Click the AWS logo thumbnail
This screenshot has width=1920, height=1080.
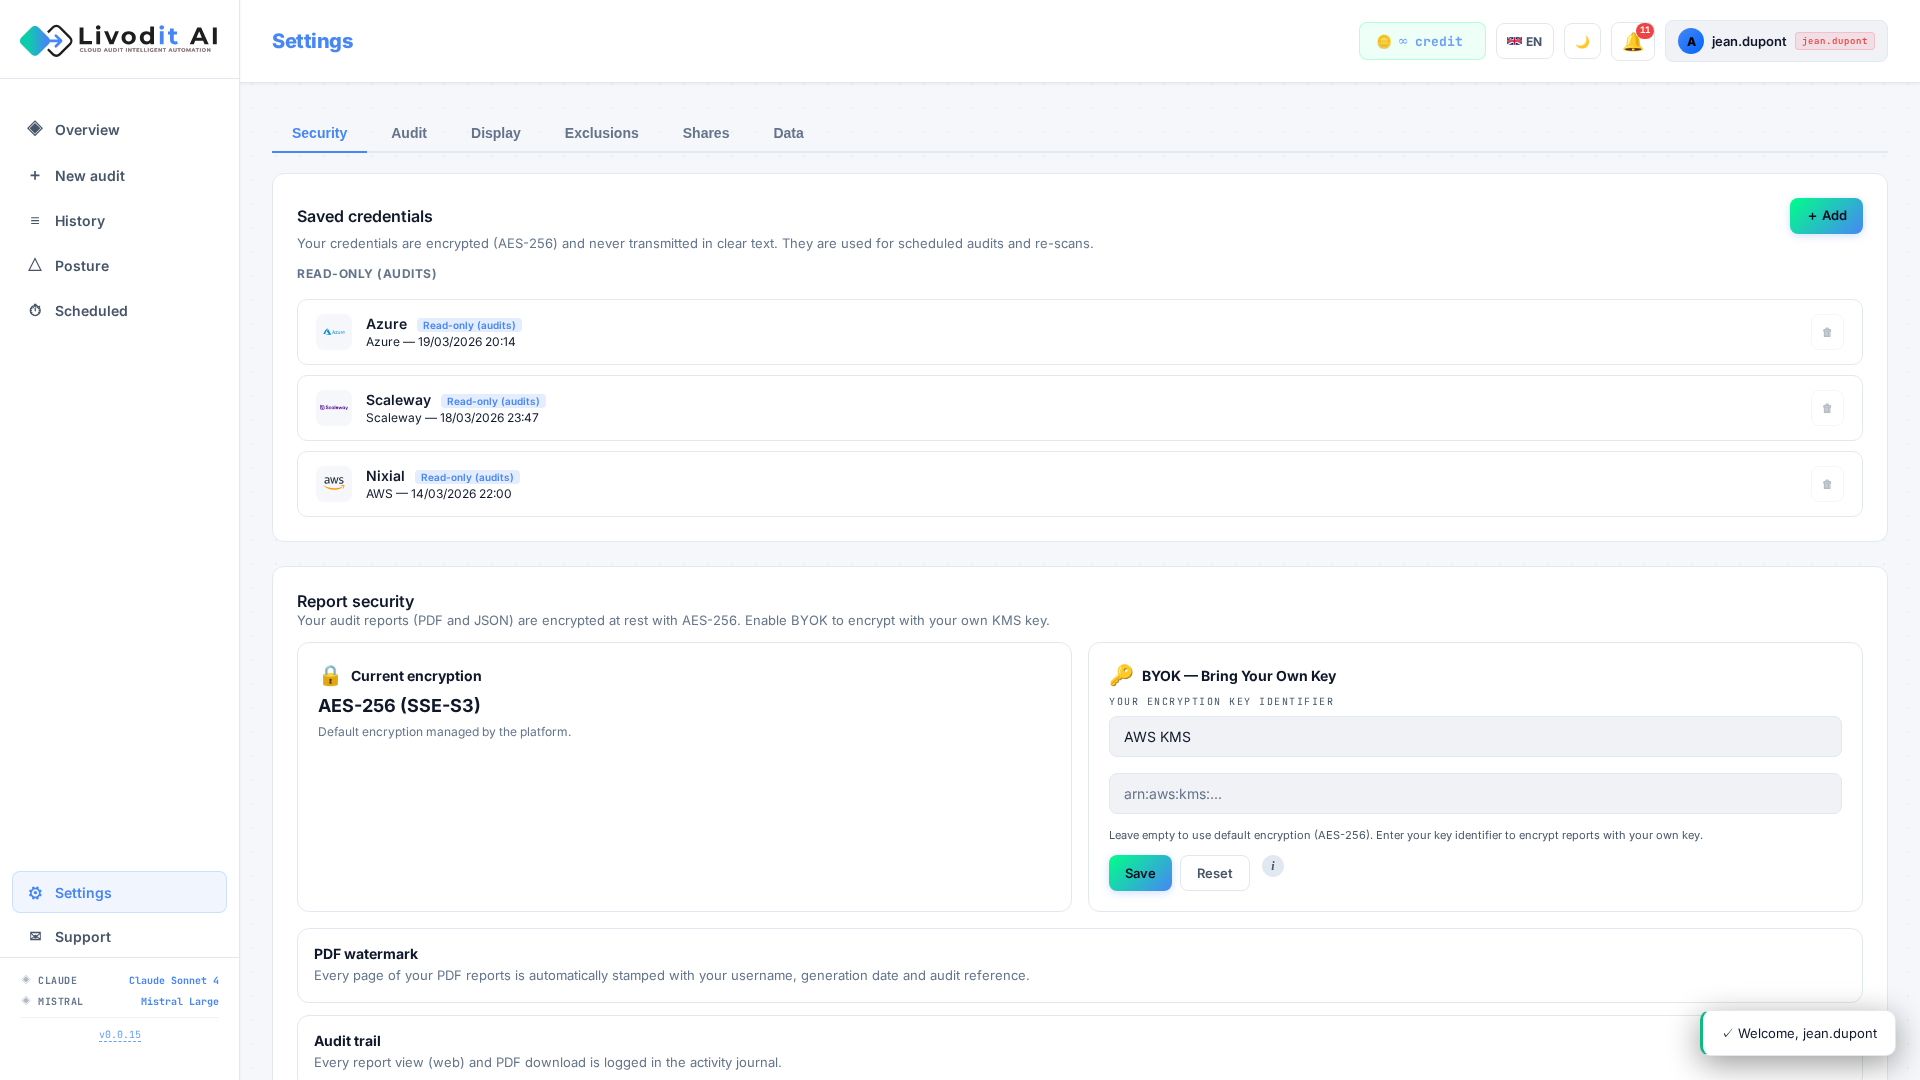point(334,484)
